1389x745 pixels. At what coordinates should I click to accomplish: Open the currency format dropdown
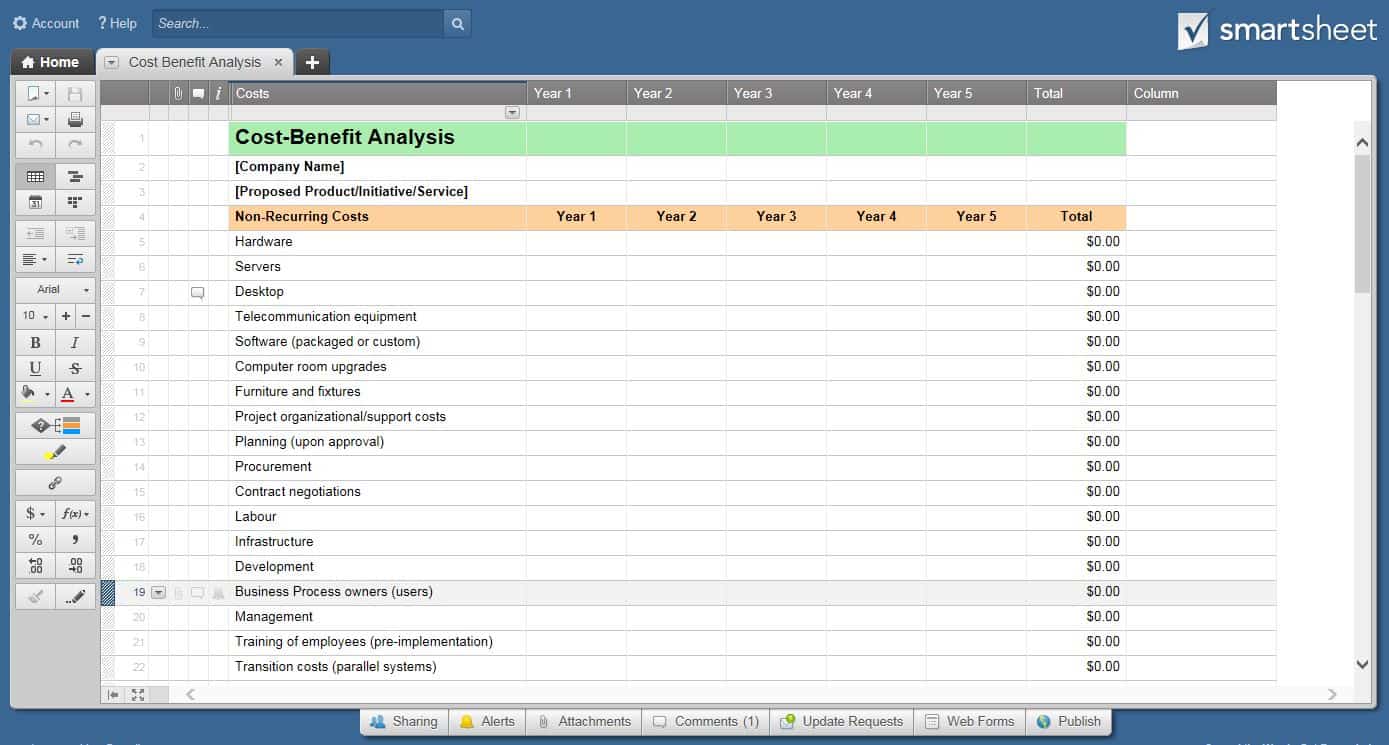click(36, 514)
